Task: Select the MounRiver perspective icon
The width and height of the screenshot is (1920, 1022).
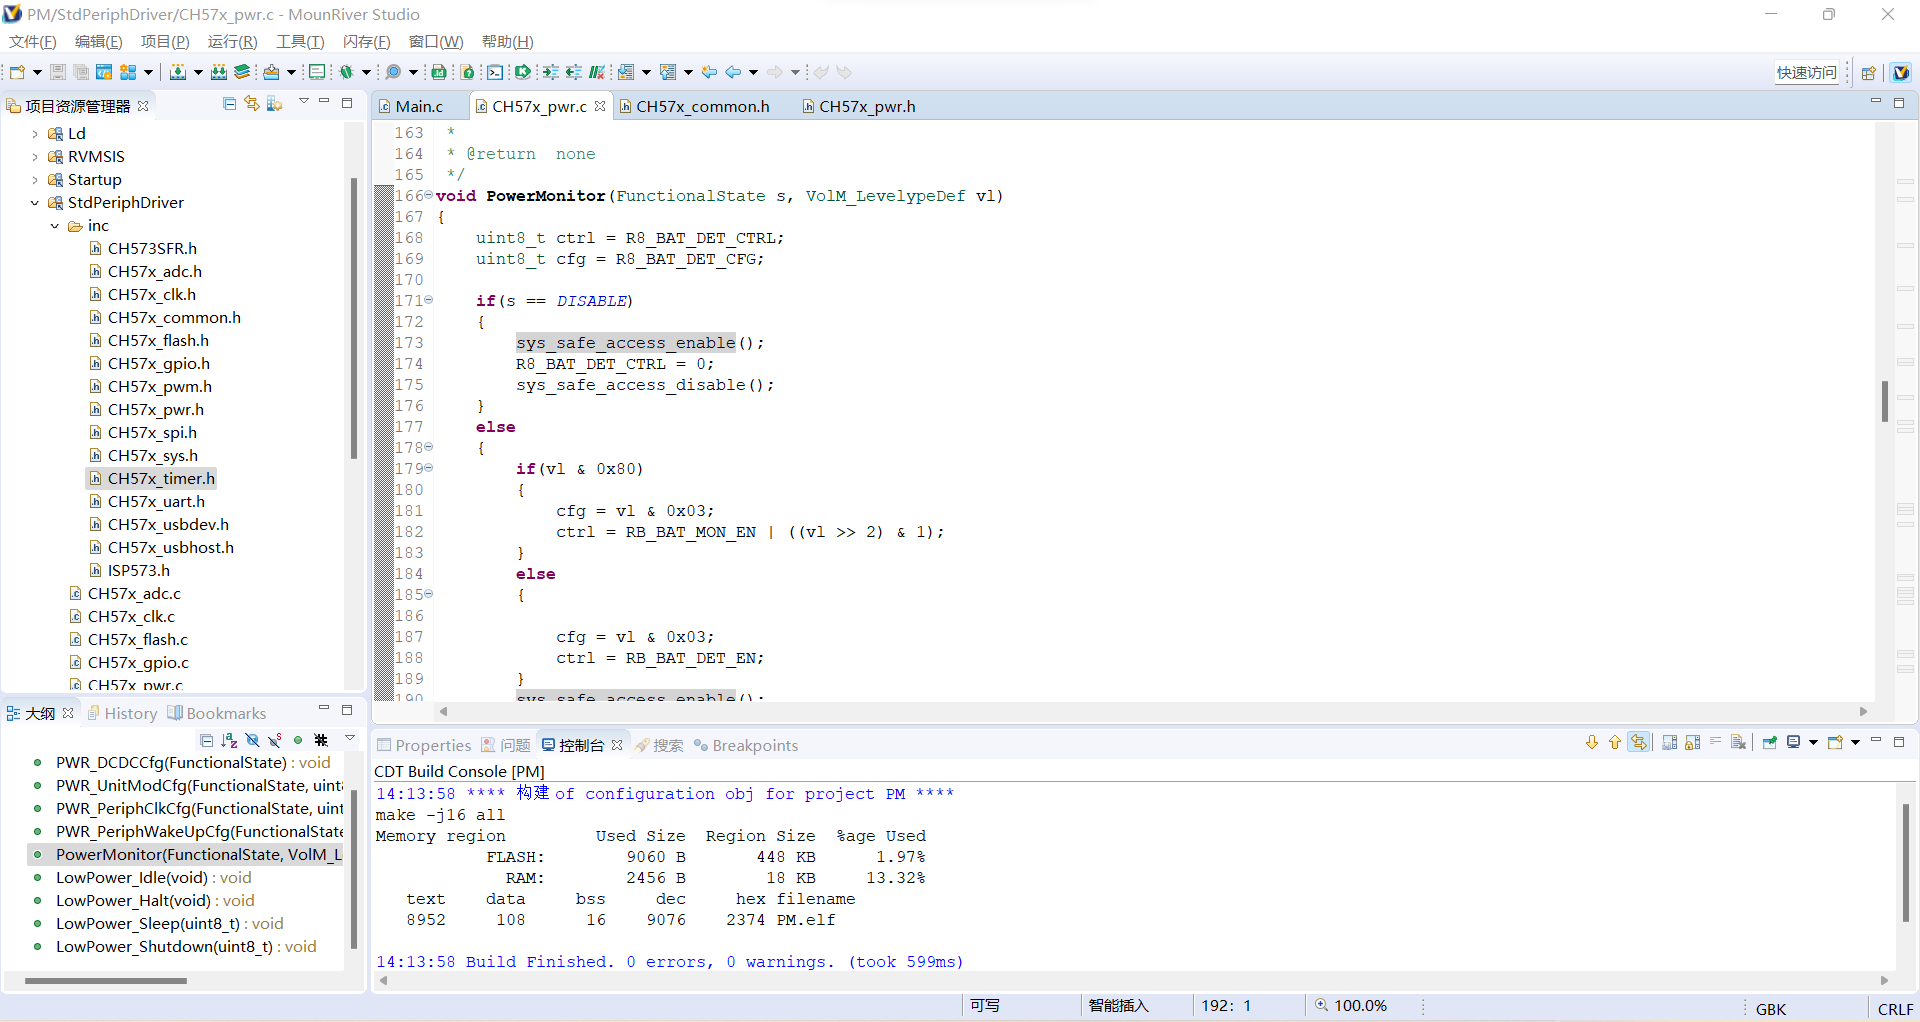Action: pos(1901,72)
